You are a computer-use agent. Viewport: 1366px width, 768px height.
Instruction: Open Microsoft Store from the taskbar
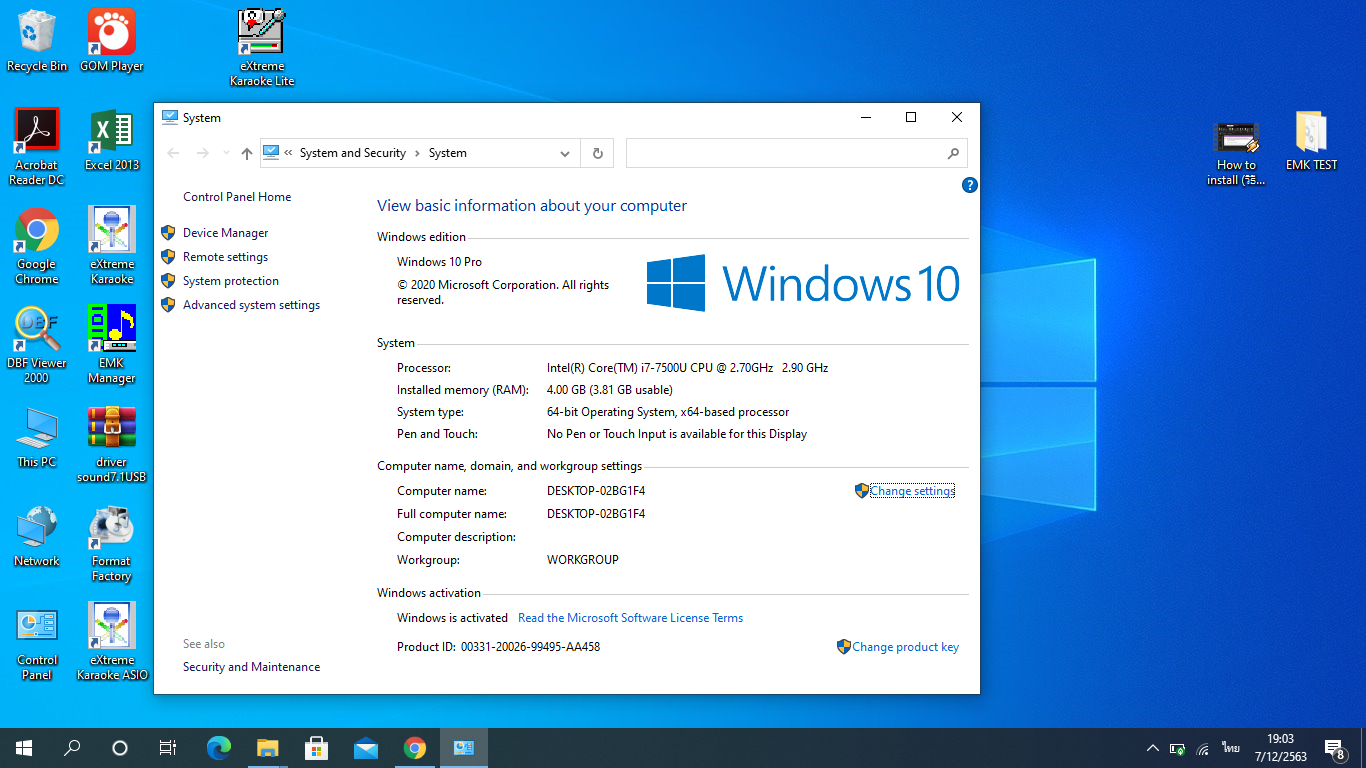point(316,748)
